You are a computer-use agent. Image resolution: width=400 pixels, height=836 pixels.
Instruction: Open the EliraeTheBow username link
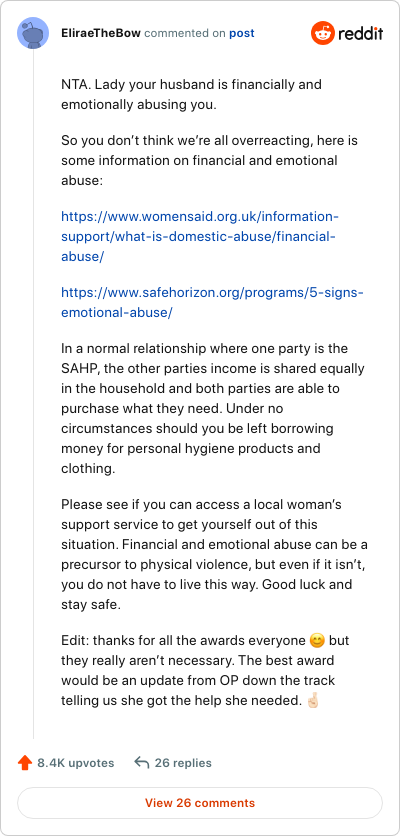coord(101,33)
